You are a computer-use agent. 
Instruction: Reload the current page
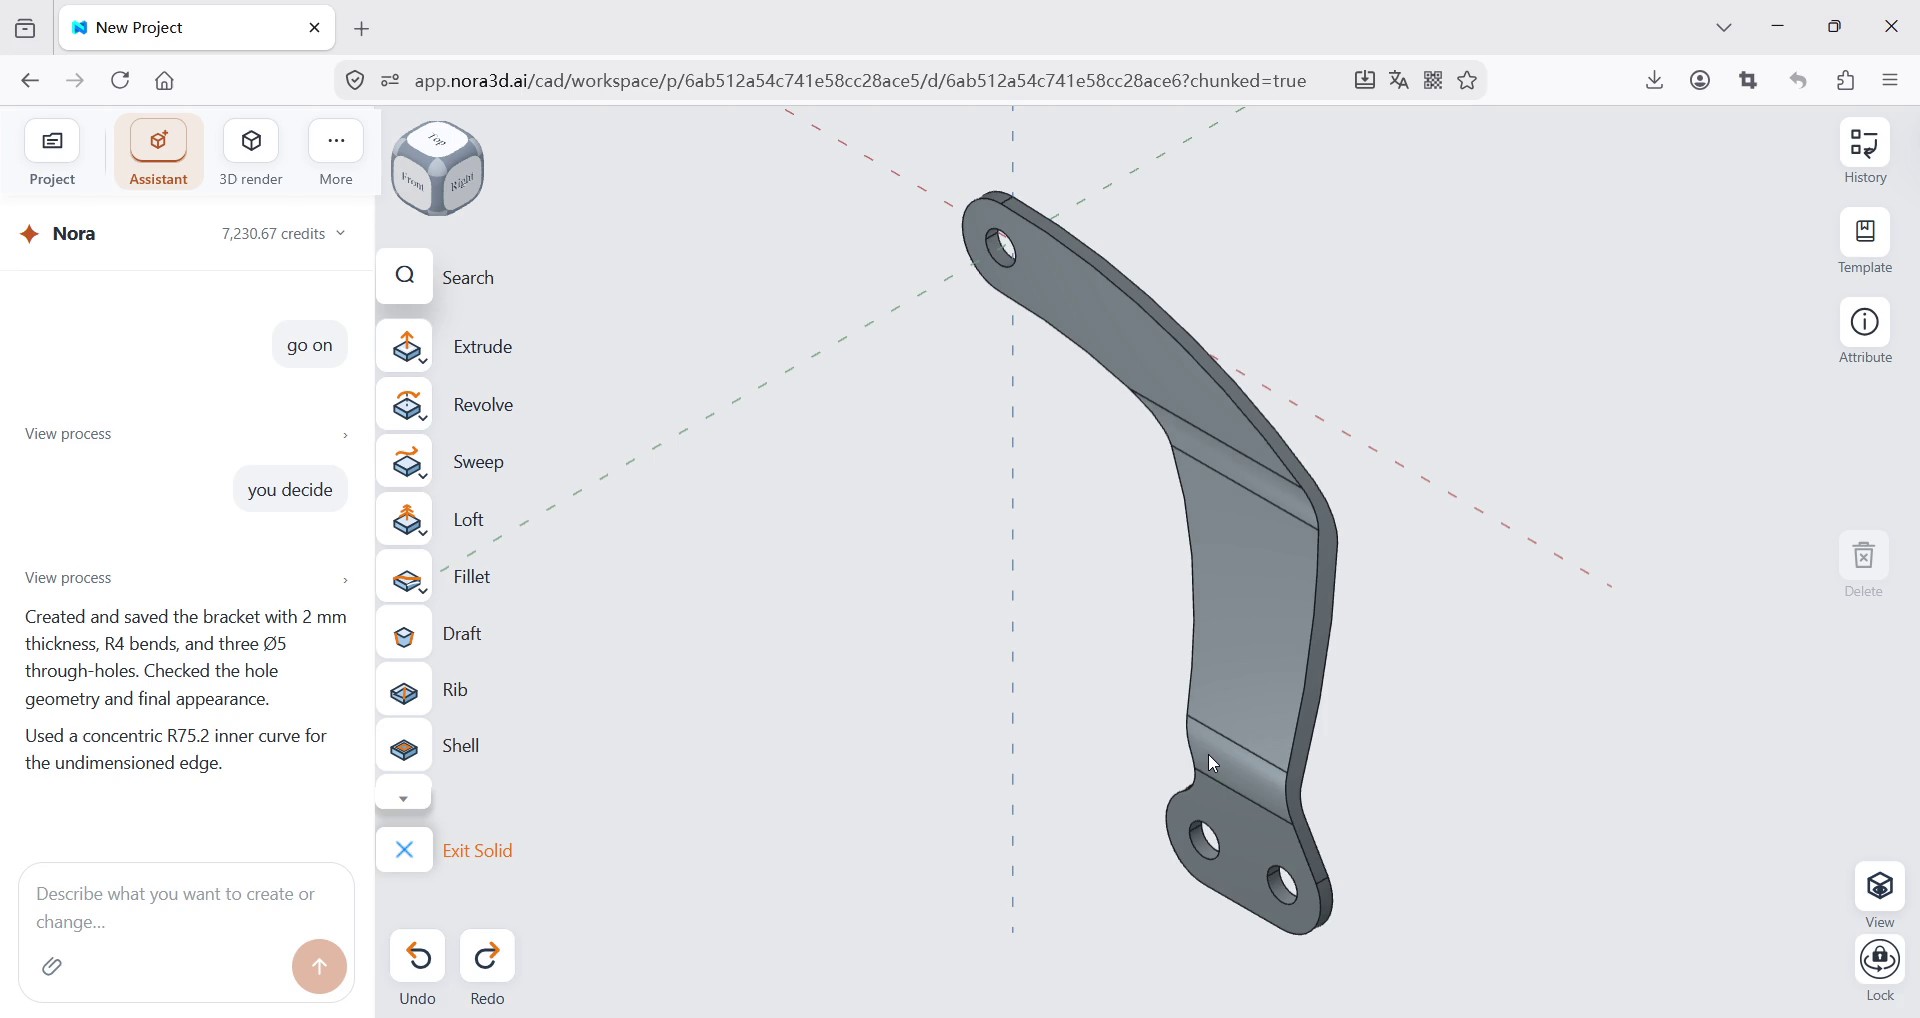(x=121, y=81)
